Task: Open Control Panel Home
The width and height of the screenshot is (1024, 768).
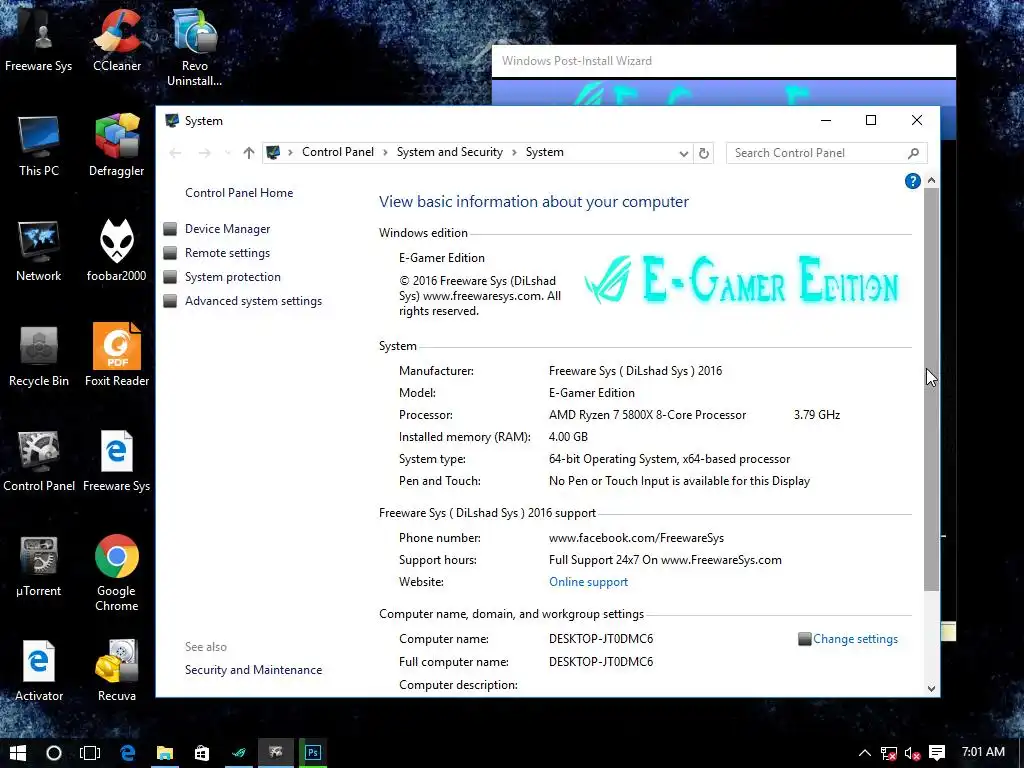Action: (x=239, y=193)
